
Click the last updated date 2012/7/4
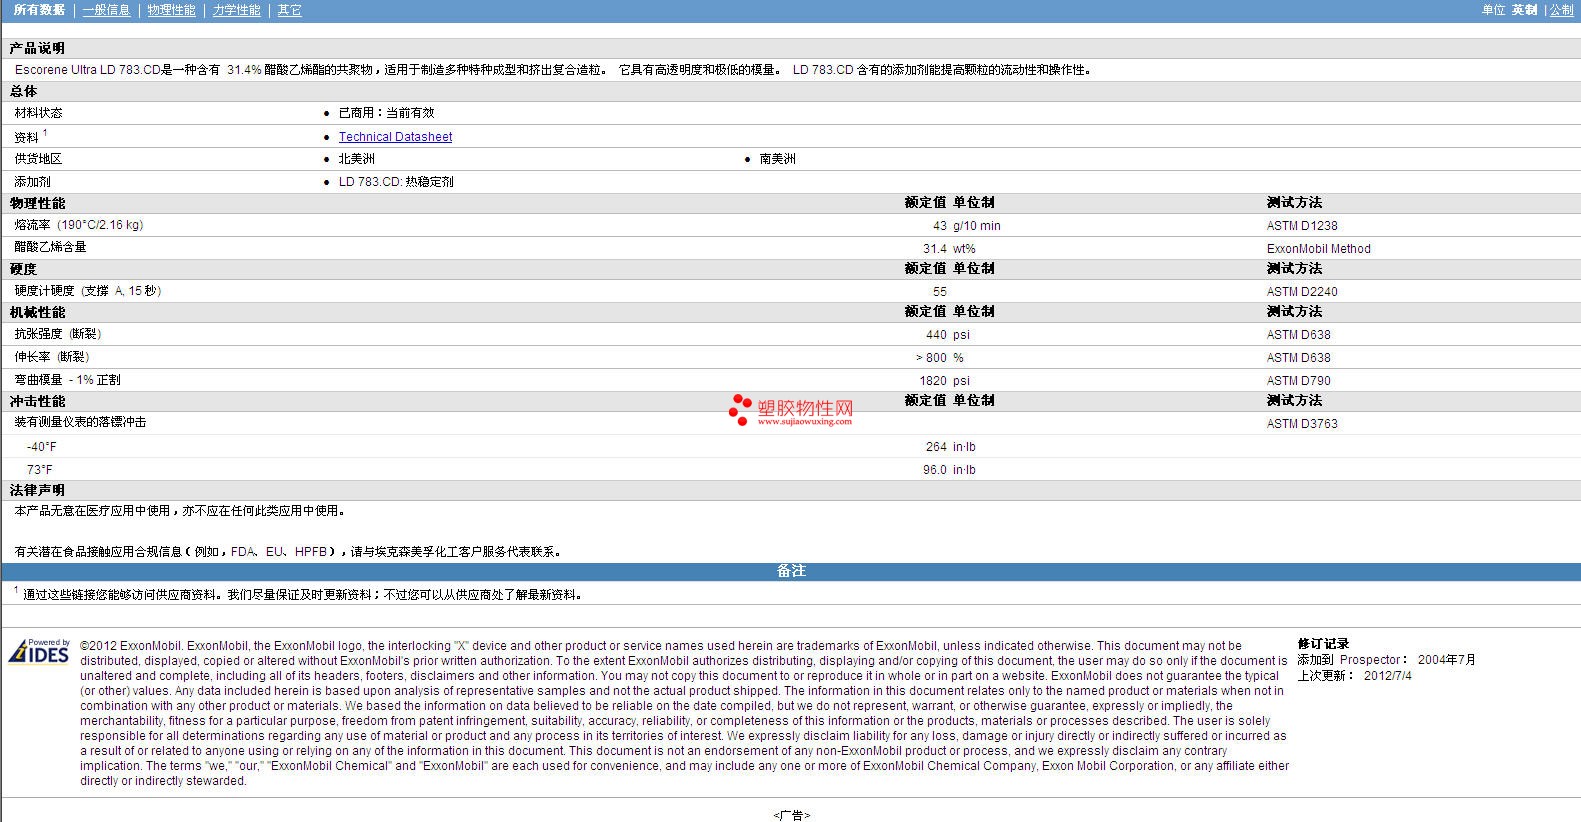click(x=1387, y=676)
